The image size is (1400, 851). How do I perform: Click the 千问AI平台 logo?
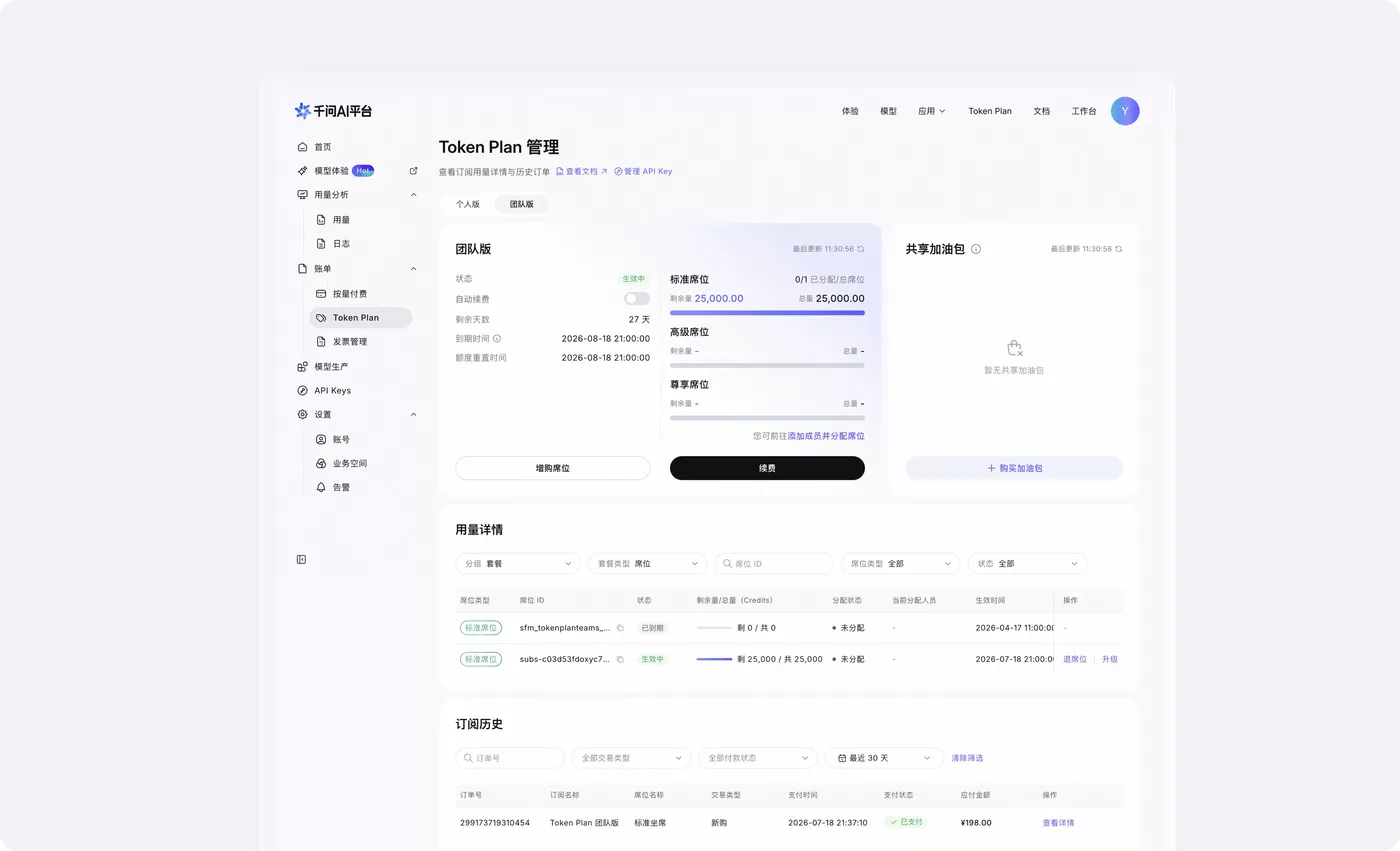[333, 111]
